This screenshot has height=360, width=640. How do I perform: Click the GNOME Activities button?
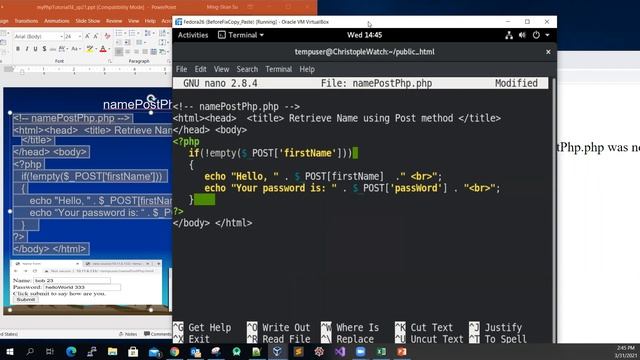pyautogui.click(x=193, y=35)
